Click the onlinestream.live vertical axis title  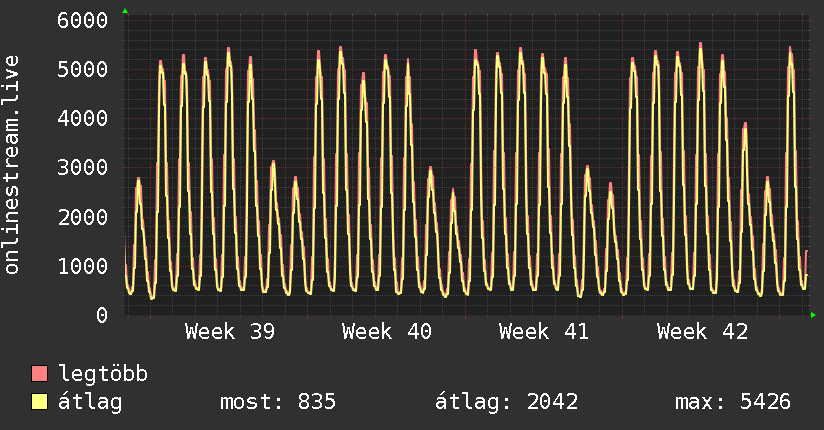point(12,165)
